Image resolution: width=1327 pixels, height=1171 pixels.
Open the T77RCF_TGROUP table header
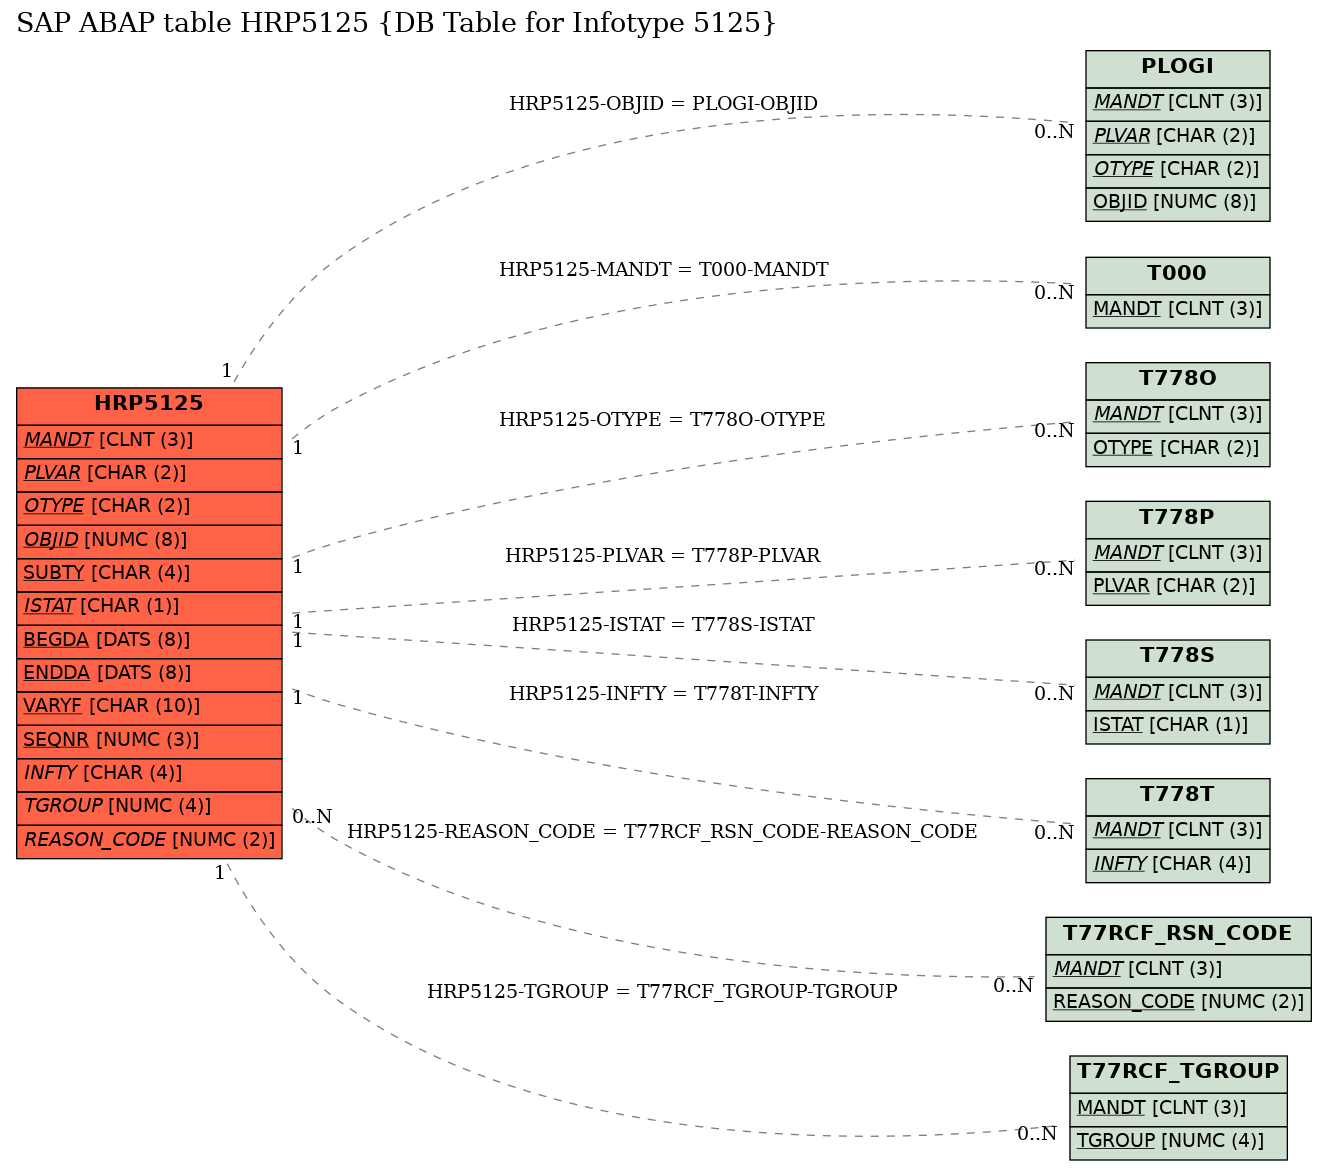pos(1177,1073)
